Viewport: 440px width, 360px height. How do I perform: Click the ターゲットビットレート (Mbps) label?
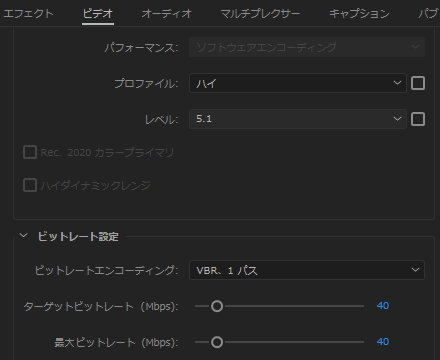tap(101, 306)
